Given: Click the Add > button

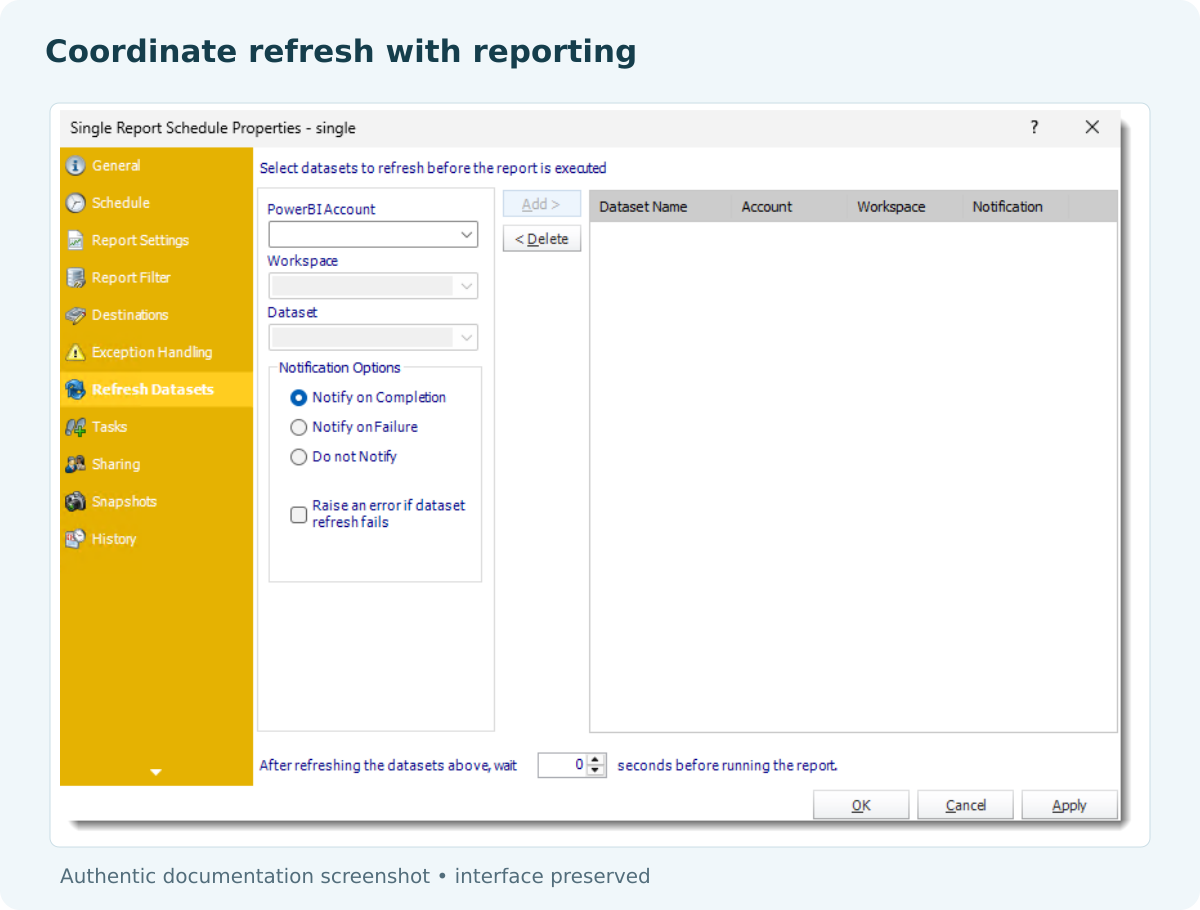Looking at the screenshot, I should (541, 204).
